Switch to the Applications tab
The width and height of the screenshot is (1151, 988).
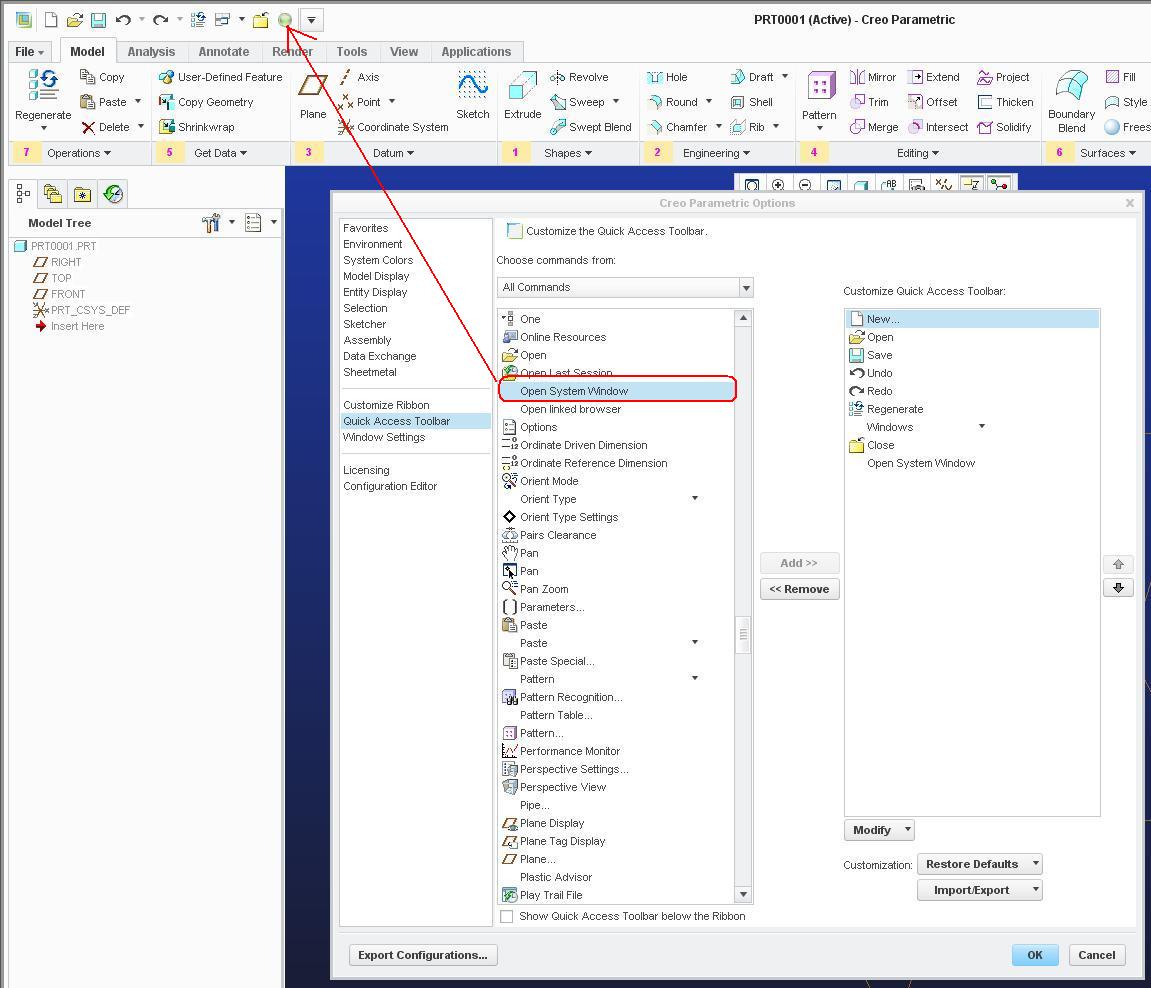click(476, 51)
